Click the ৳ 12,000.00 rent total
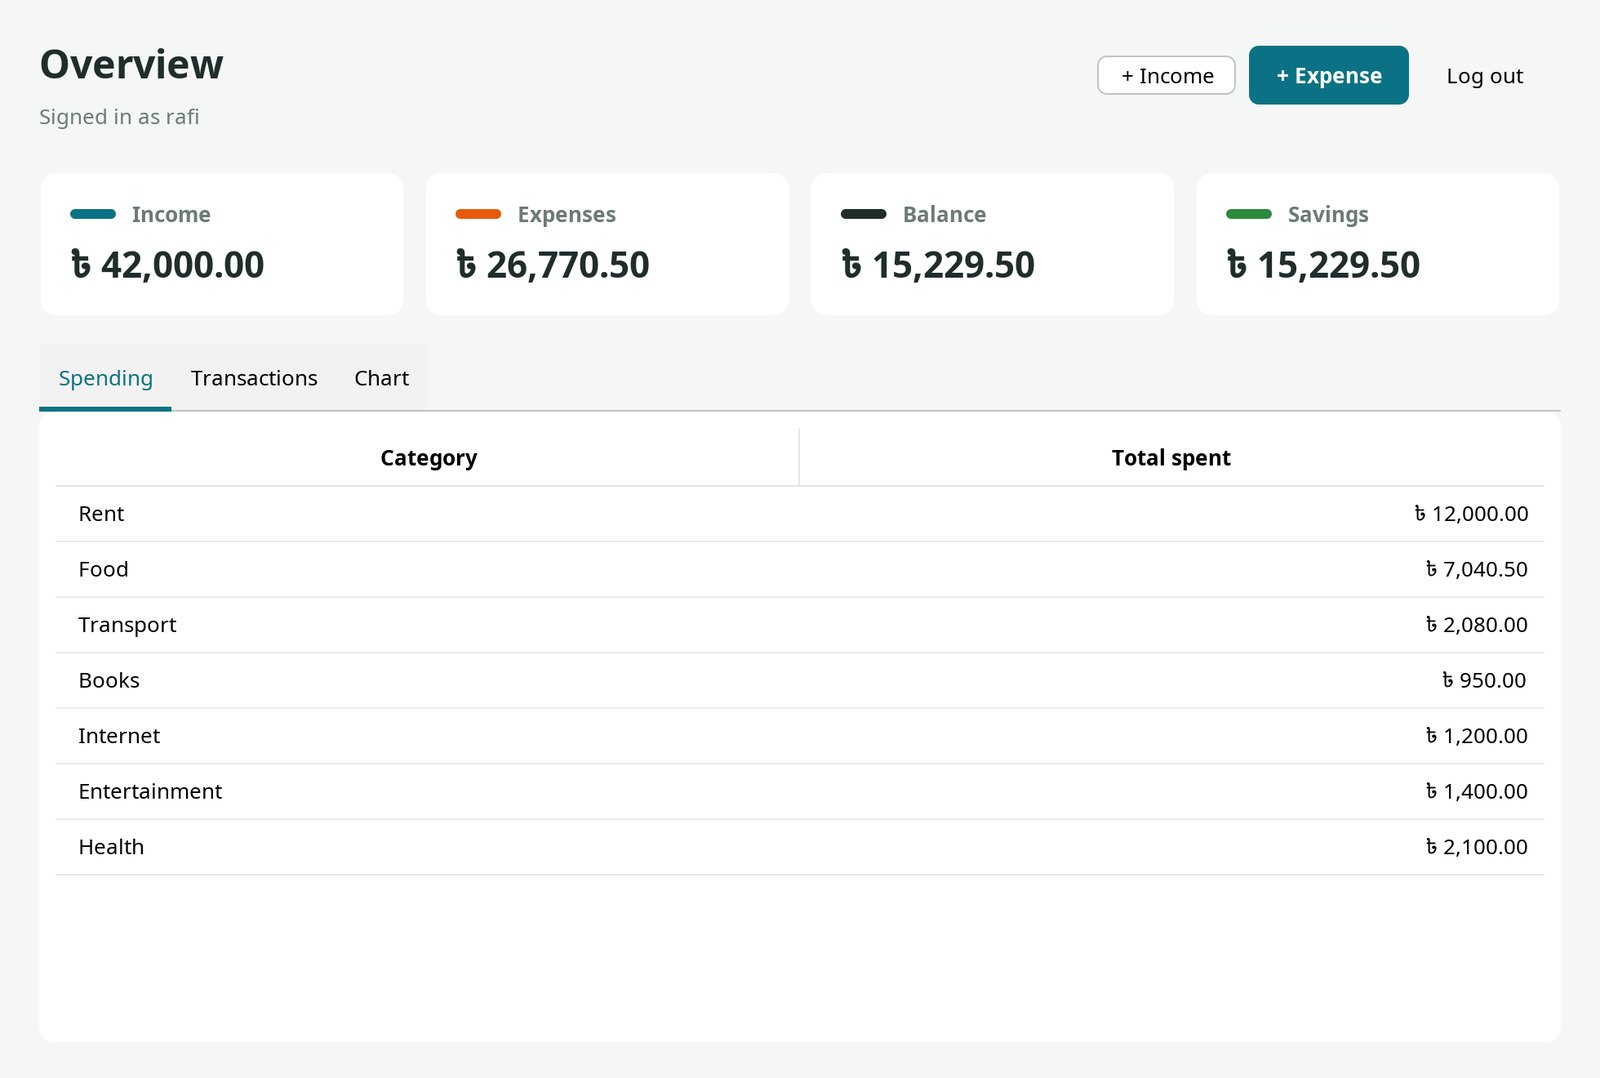The width and height of the screenshot is (1600, 1078). pos(1471,514)
